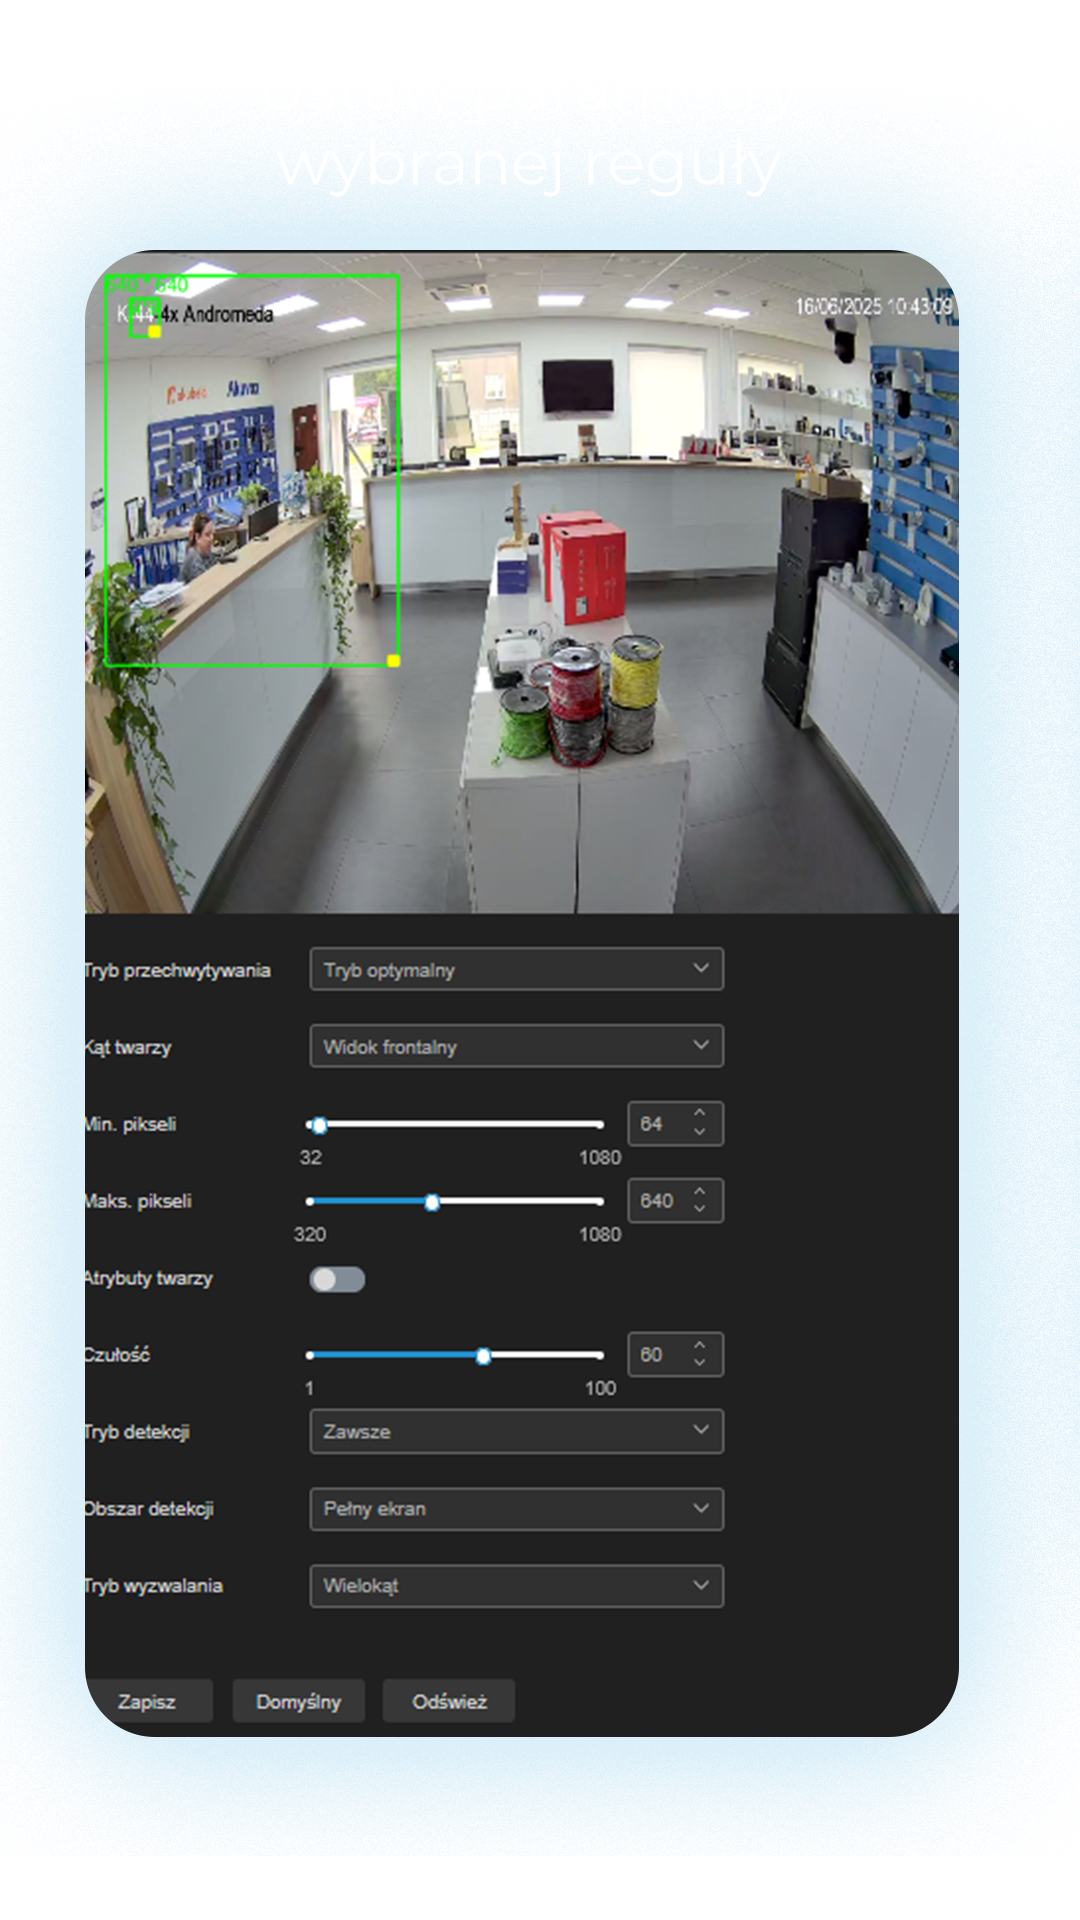Open the Tryb detekcji dropdown
Viewport: 1080px width, 1920px height.
pyautogui.click(x=516, y=1431)
